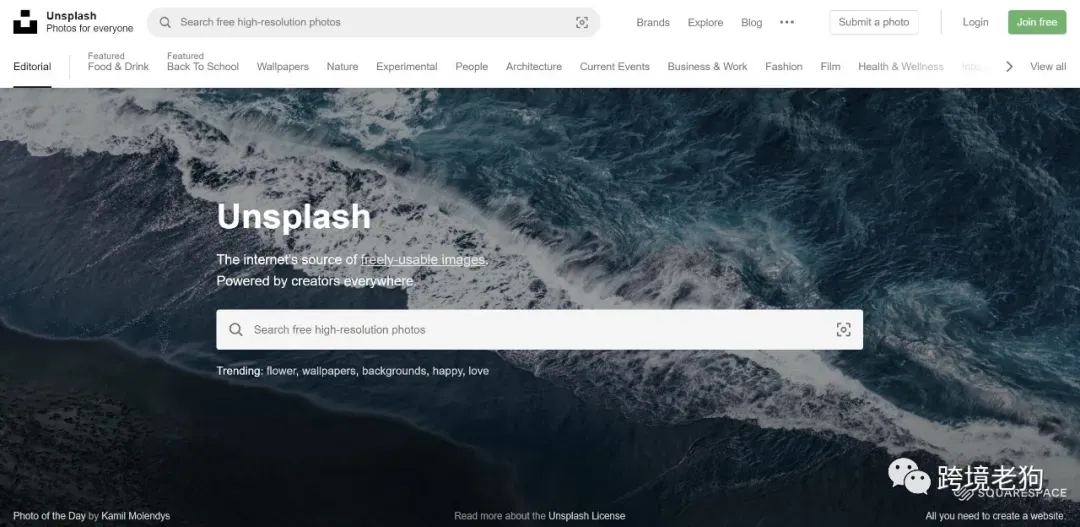Viewport: 1080px width, 527px height.
Task: Expand categories with the right chevron
Action: point(1009,66)
